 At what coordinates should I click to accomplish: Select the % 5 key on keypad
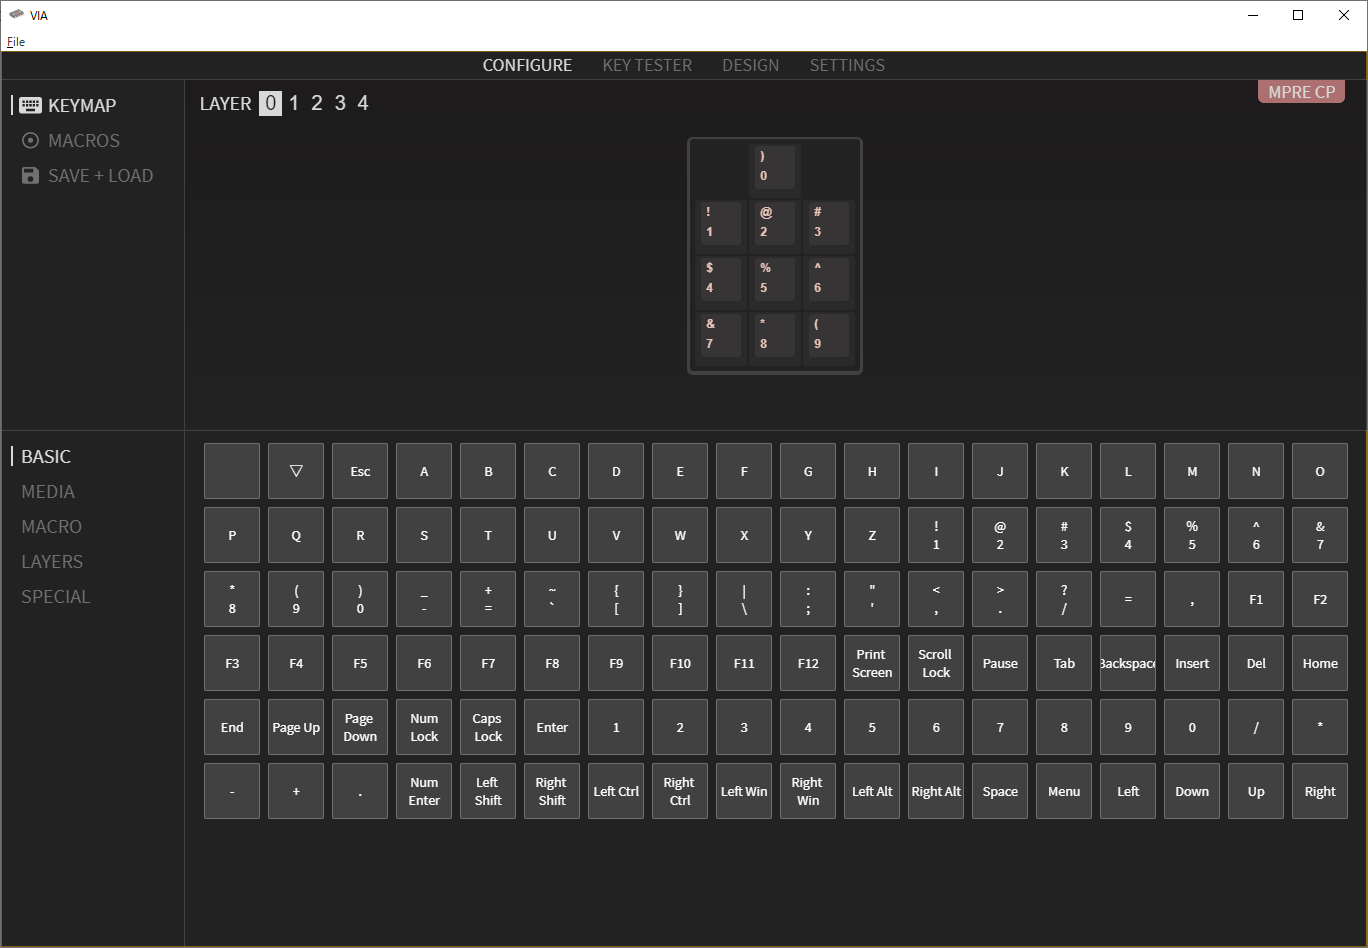tap(774, 280)
